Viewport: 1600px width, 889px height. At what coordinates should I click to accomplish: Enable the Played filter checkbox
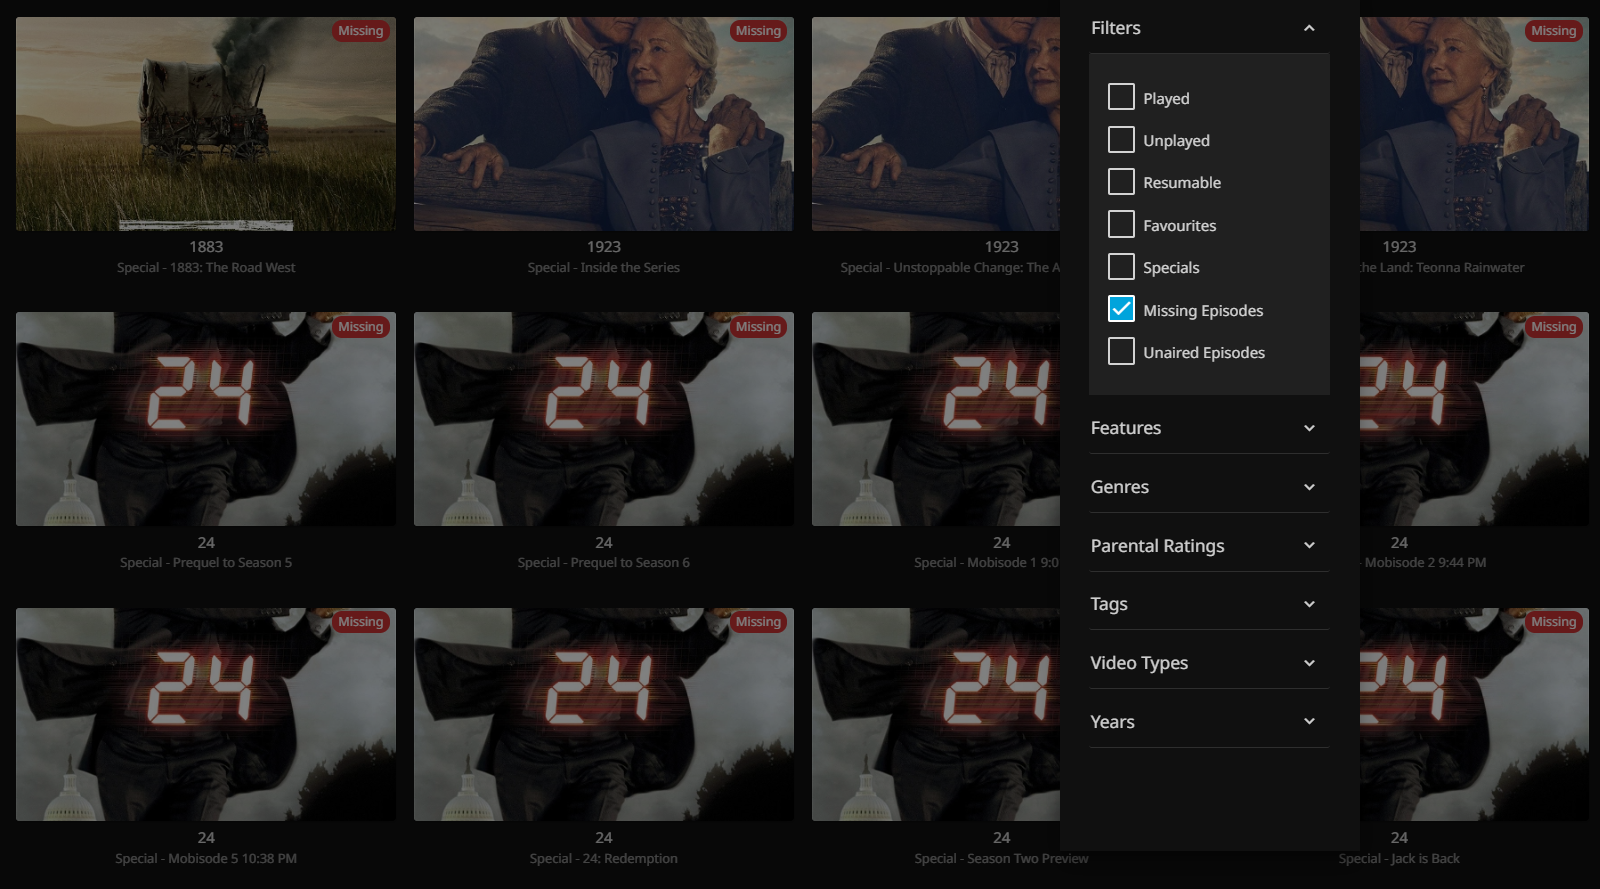[1121, 97]
